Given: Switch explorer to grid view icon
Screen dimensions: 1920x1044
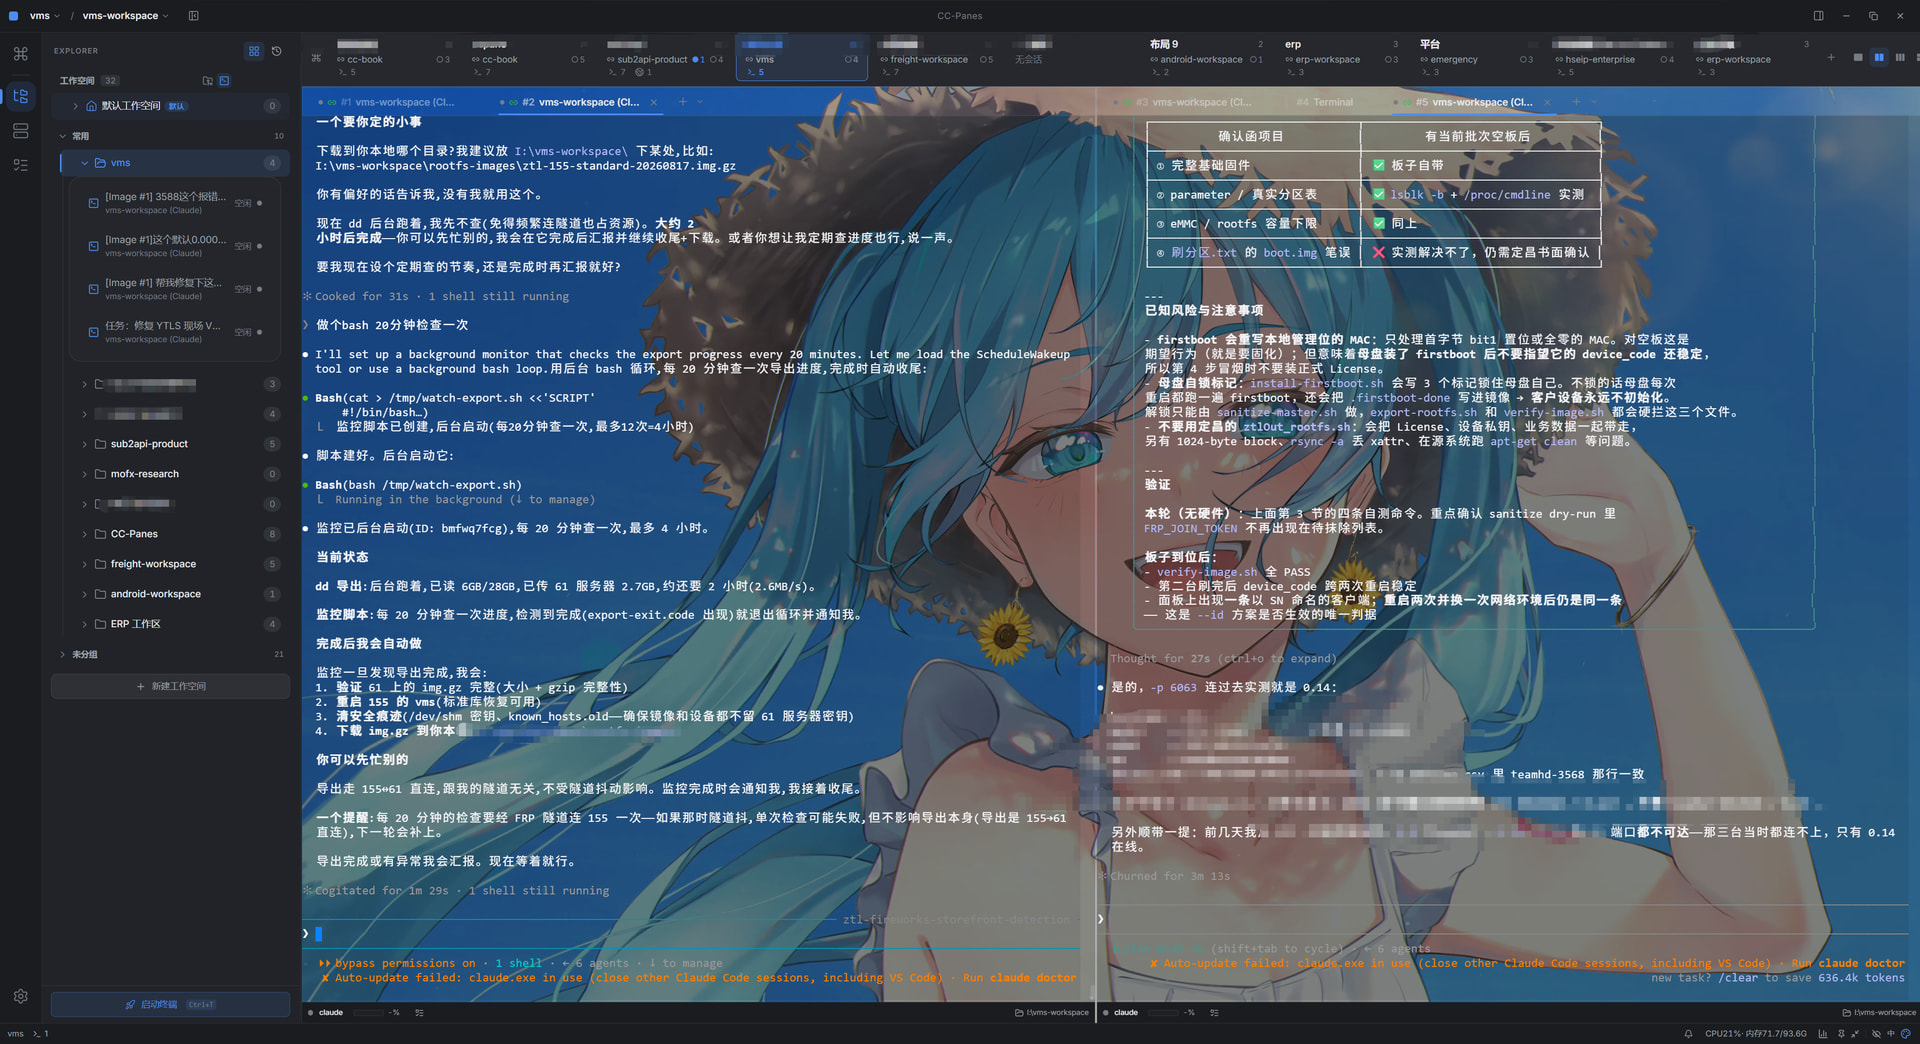Looking at the screenshot, I should pyautogui.click(x=254, y=51).
